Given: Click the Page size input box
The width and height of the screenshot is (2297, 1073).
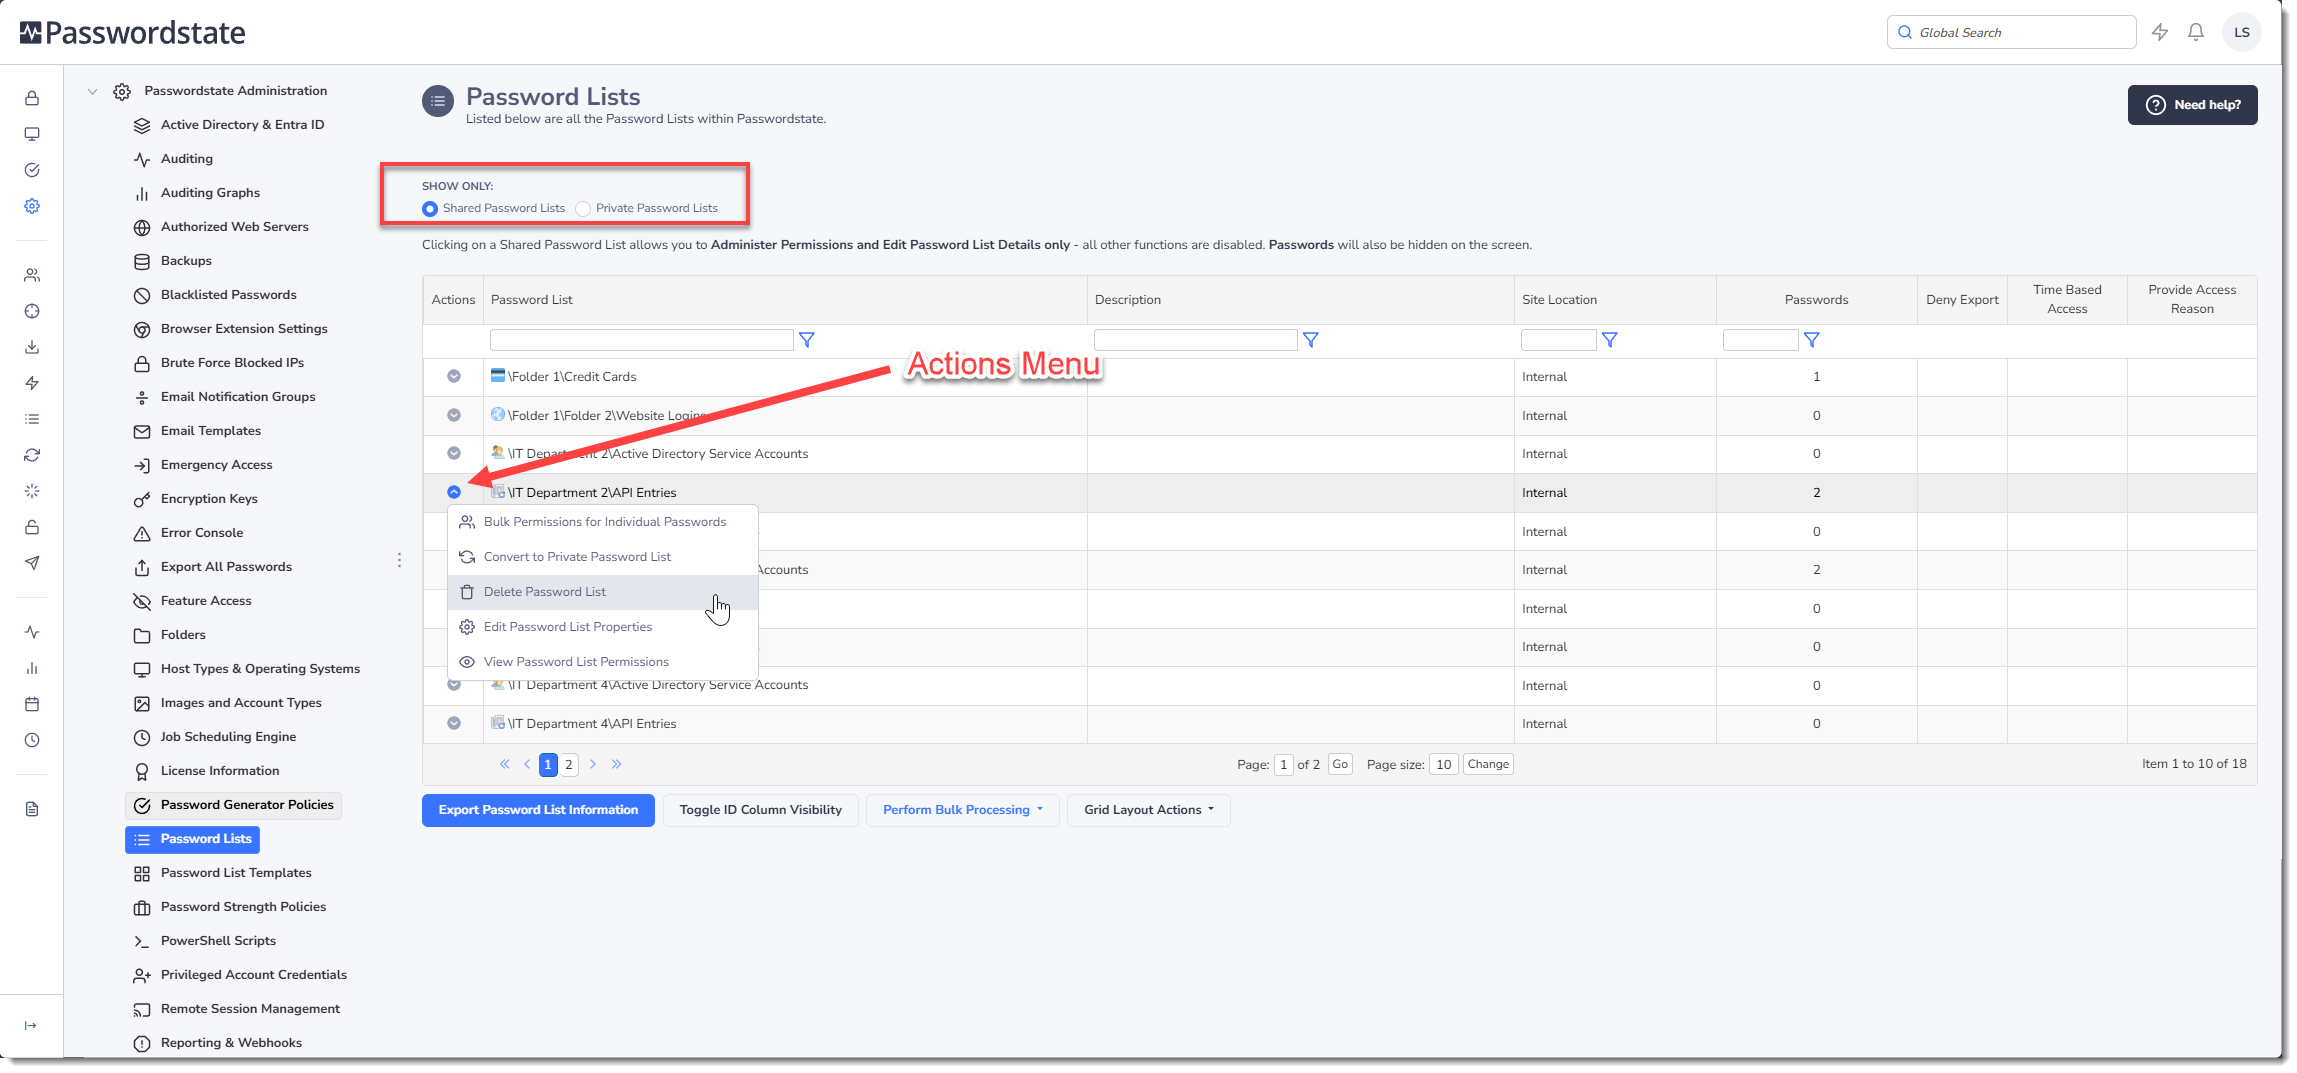Looking at the screenshot, I should (1444, 764).
